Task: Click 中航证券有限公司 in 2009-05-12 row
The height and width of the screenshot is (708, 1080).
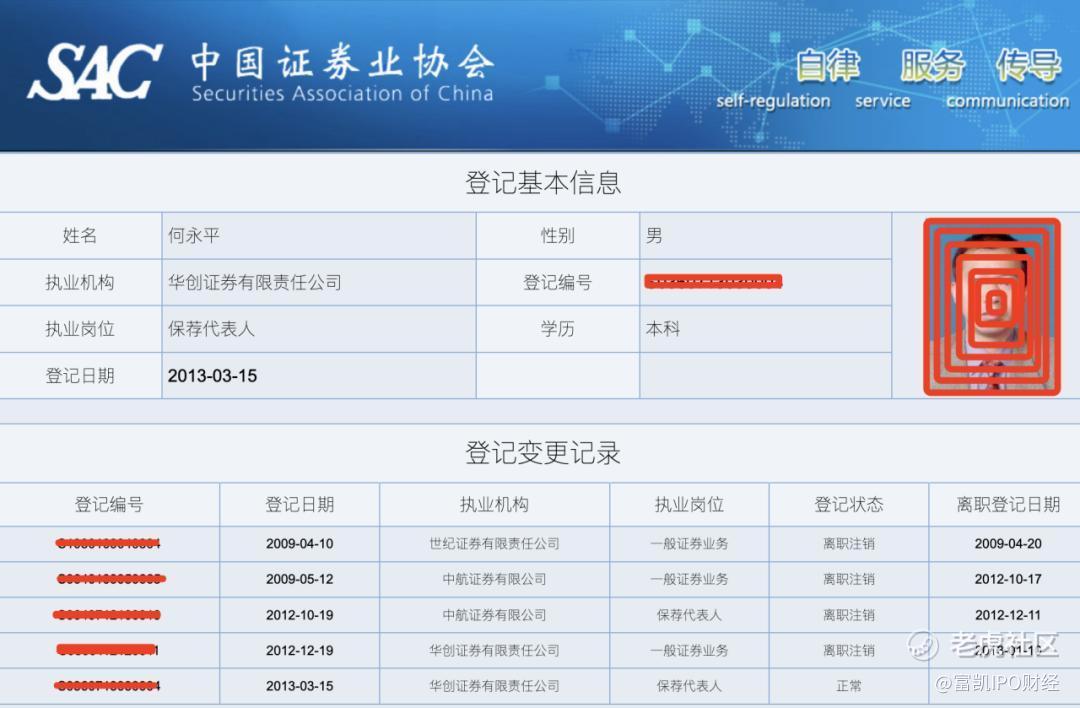Action: 495,580
